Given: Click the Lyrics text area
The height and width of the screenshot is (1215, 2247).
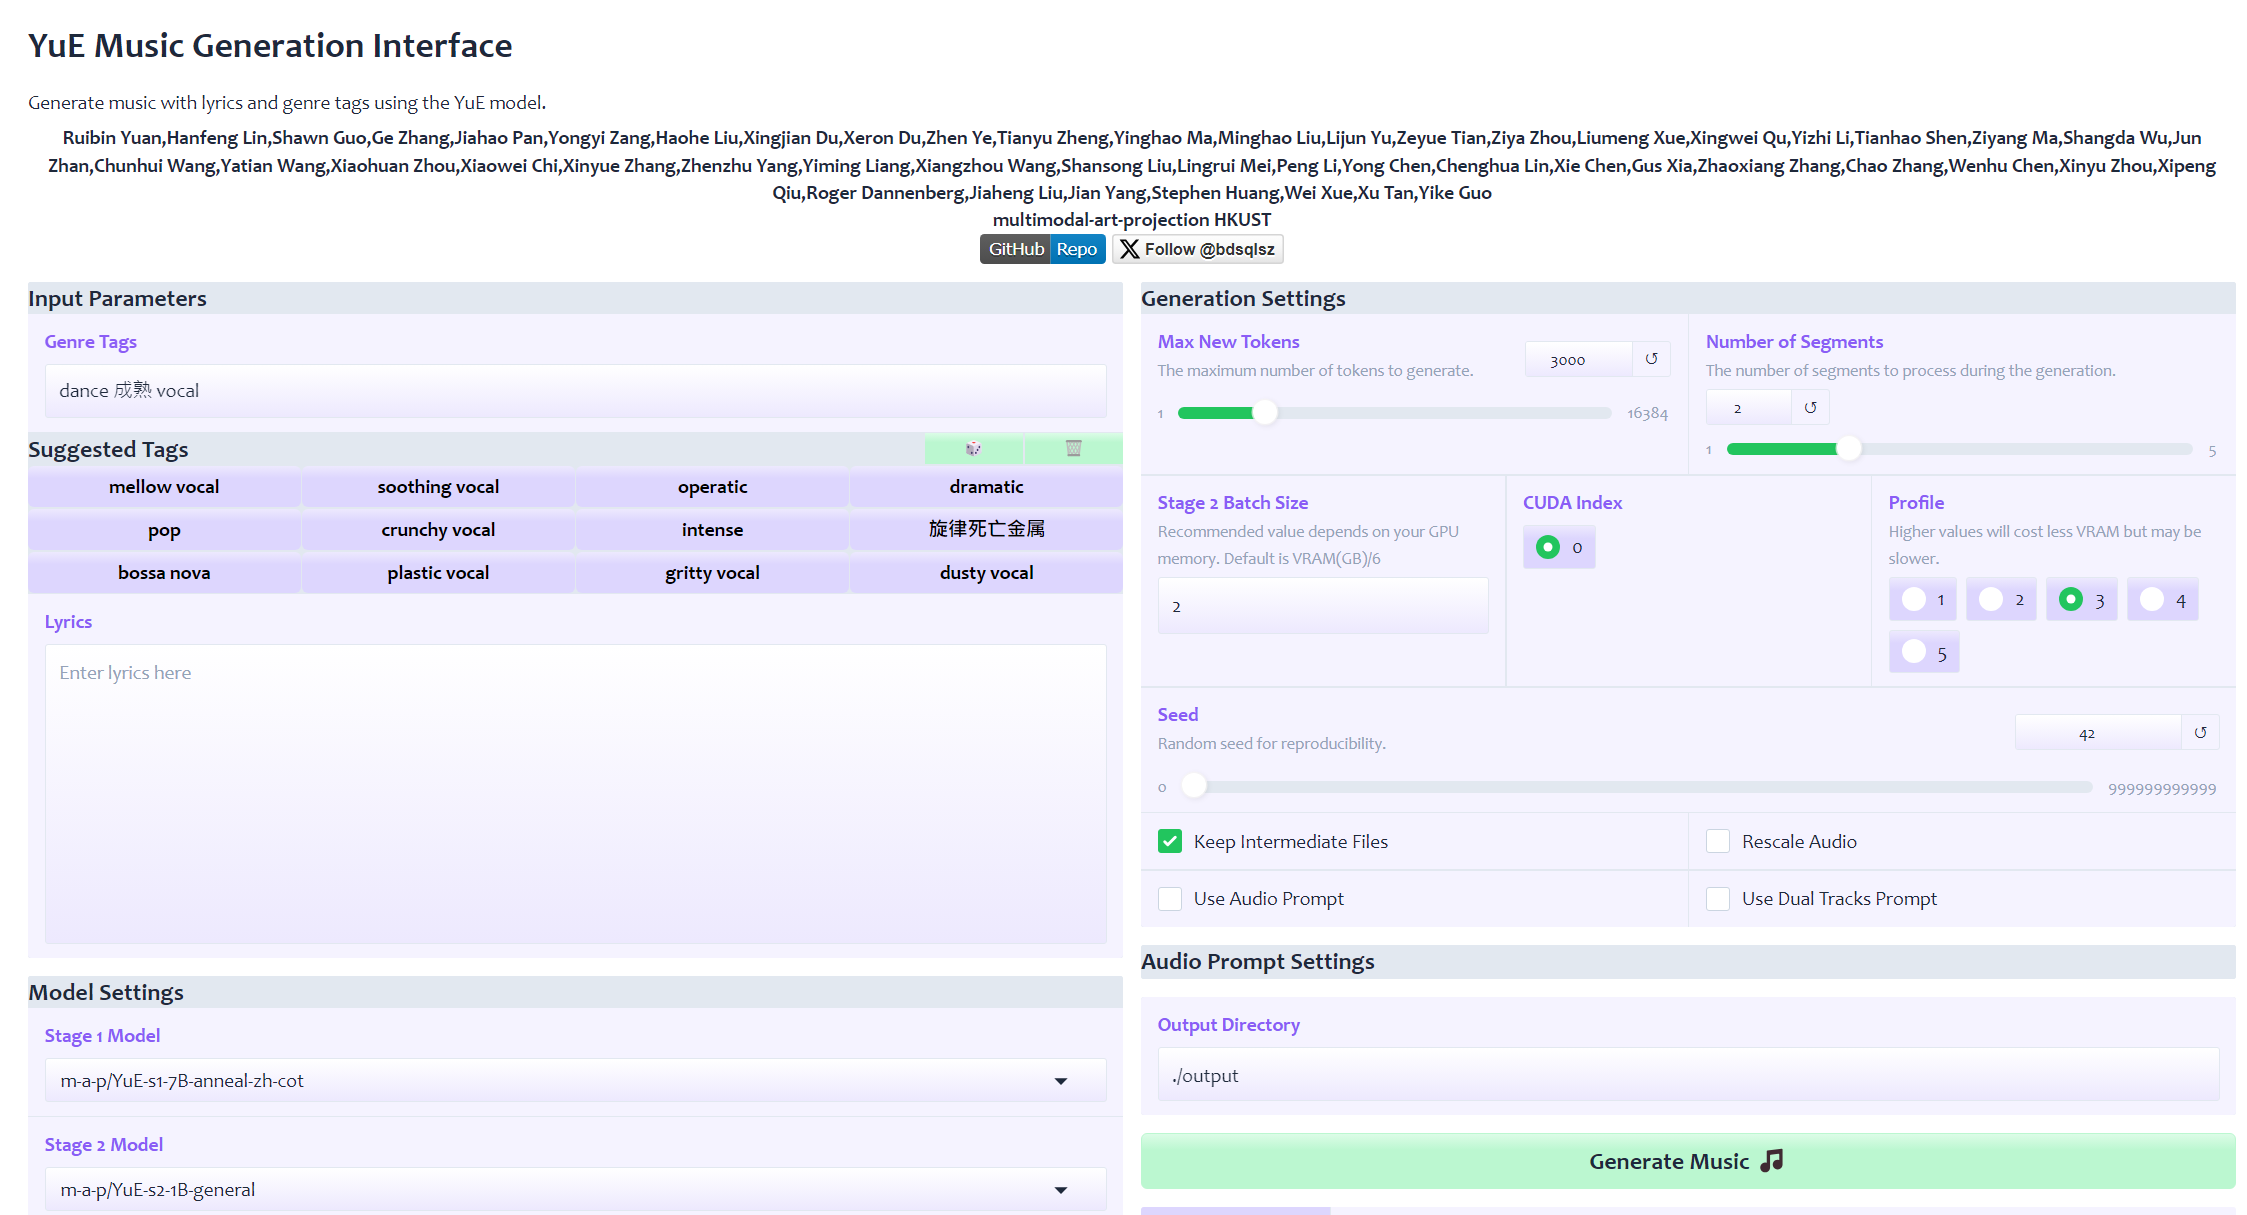Looking at the screenshot, I should pyautogui.click(x=575, y=794).
